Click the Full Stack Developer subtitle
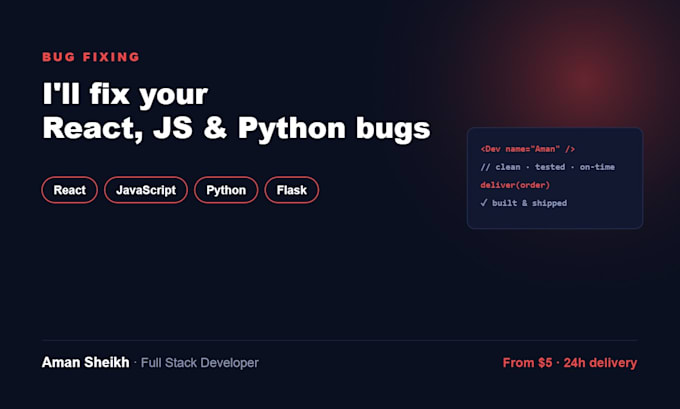The width and height of the screenshot is (680, 409). (x=199, y=363)
